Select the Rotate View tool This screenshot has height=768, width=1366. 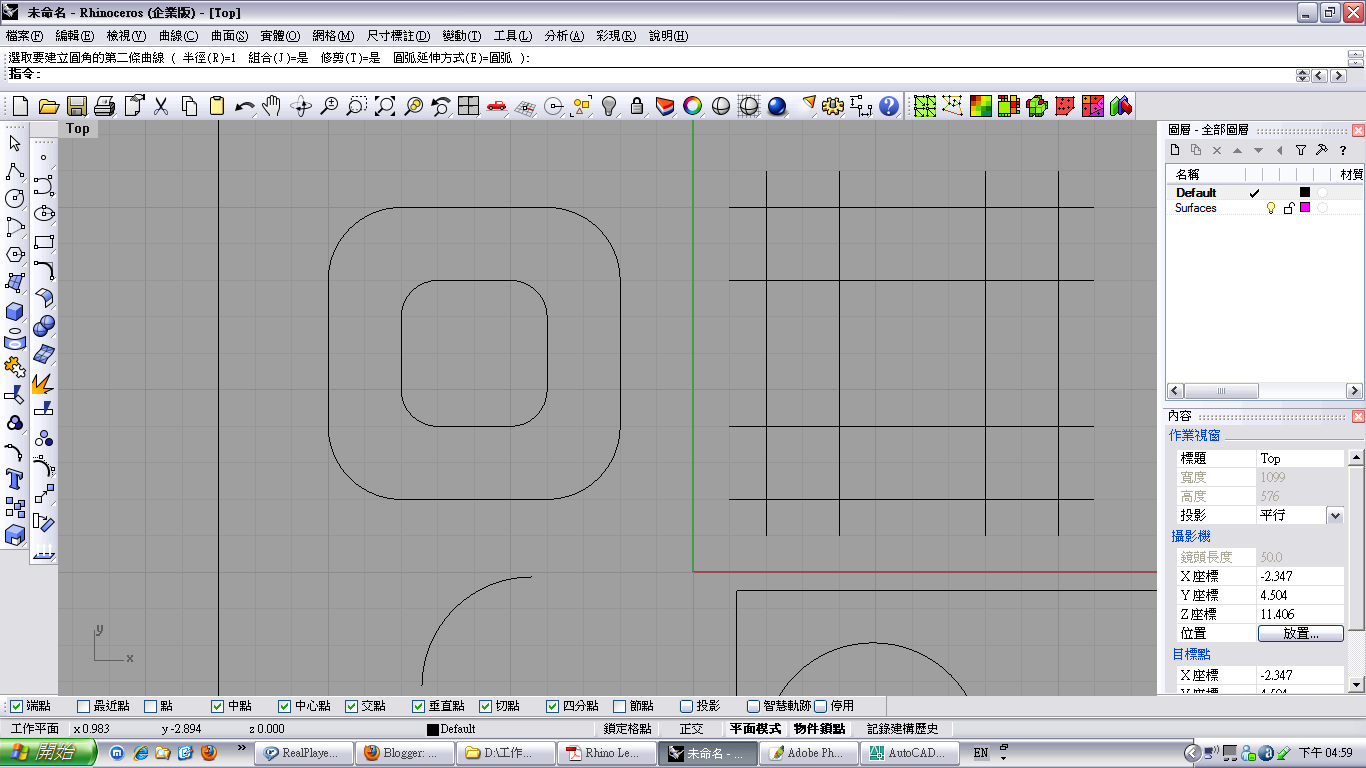[x=301, y=105]
